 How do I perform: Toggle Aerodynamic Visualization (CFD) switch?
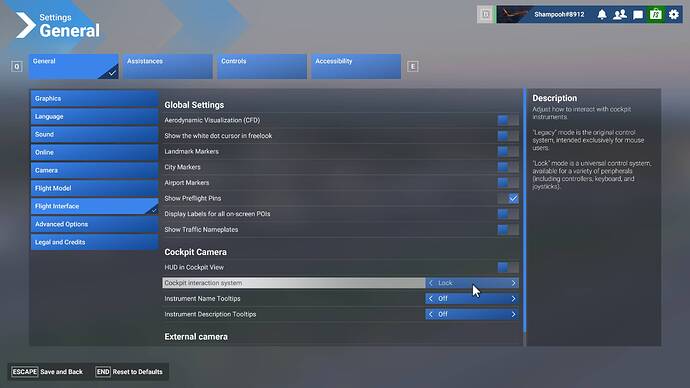pyautogui.click(x=508, y=120)
